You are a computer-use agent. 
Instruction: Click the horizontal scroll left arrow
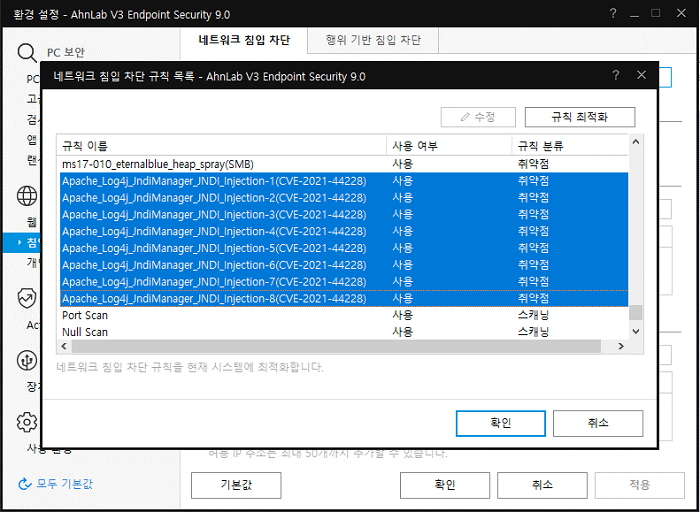pyautogui.click(x=64, y=346)
